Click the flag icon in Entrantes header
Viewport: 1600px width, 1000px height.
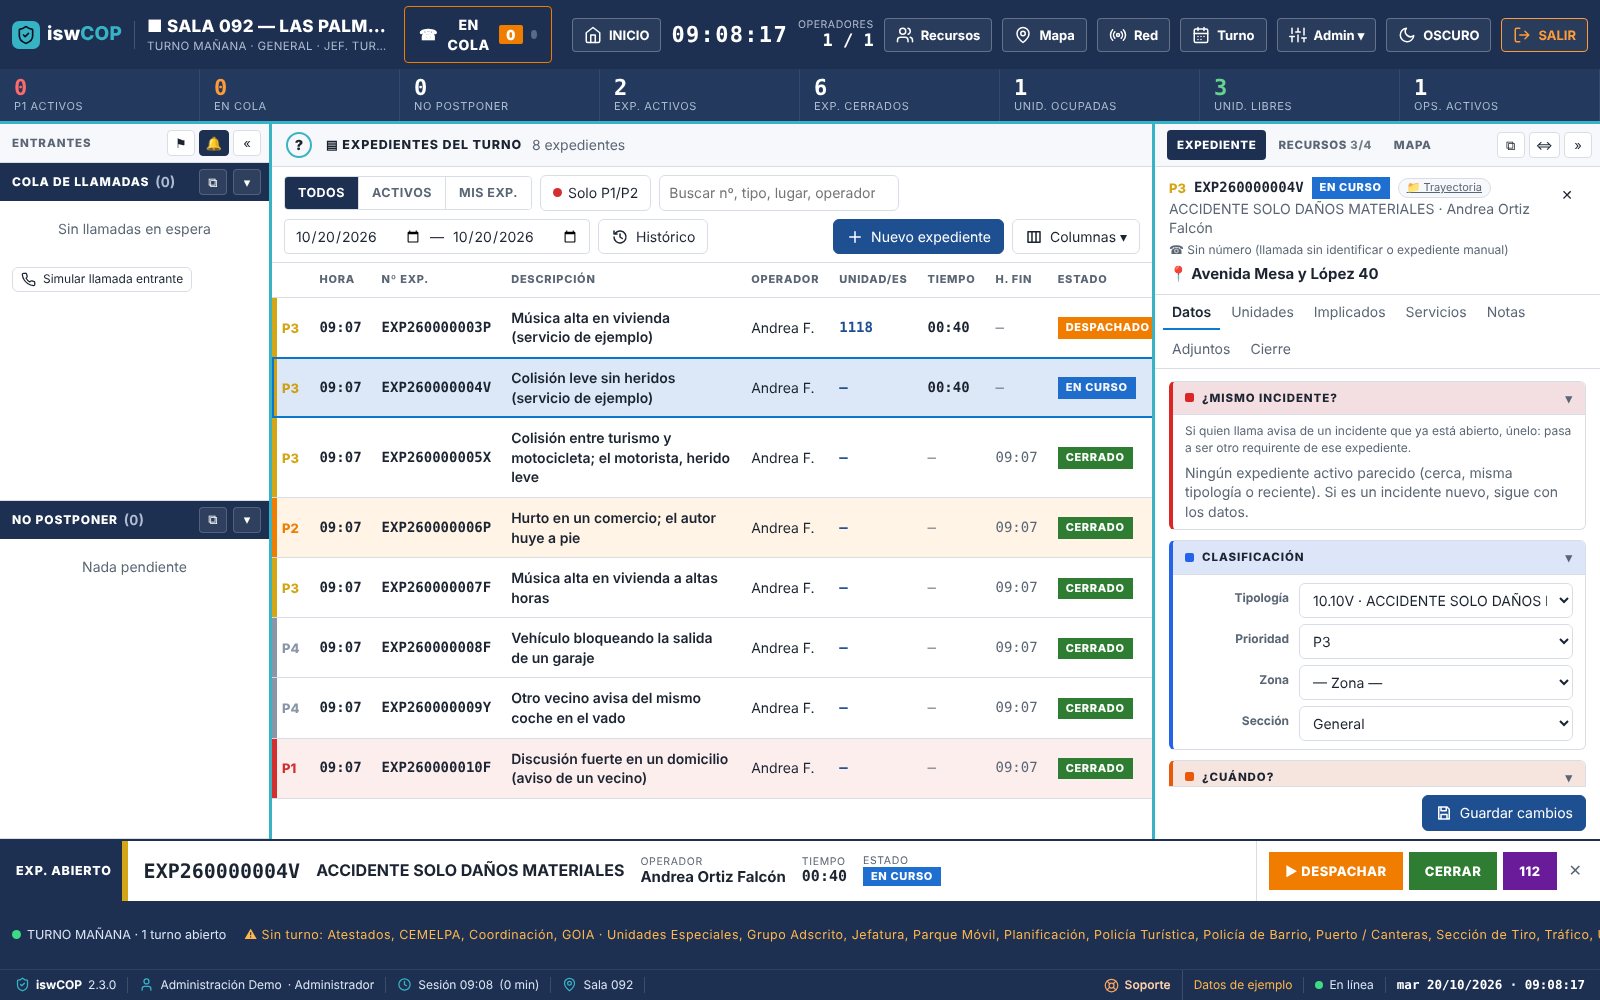[x=181, y=143]
